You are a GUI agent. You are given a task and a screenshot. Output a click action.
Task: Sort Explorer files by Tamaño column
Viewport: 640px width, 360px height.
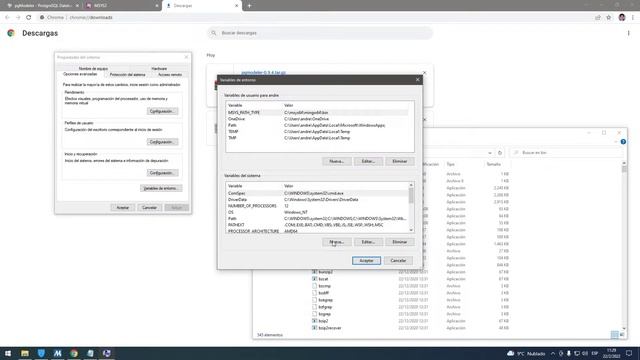point(493,164)
